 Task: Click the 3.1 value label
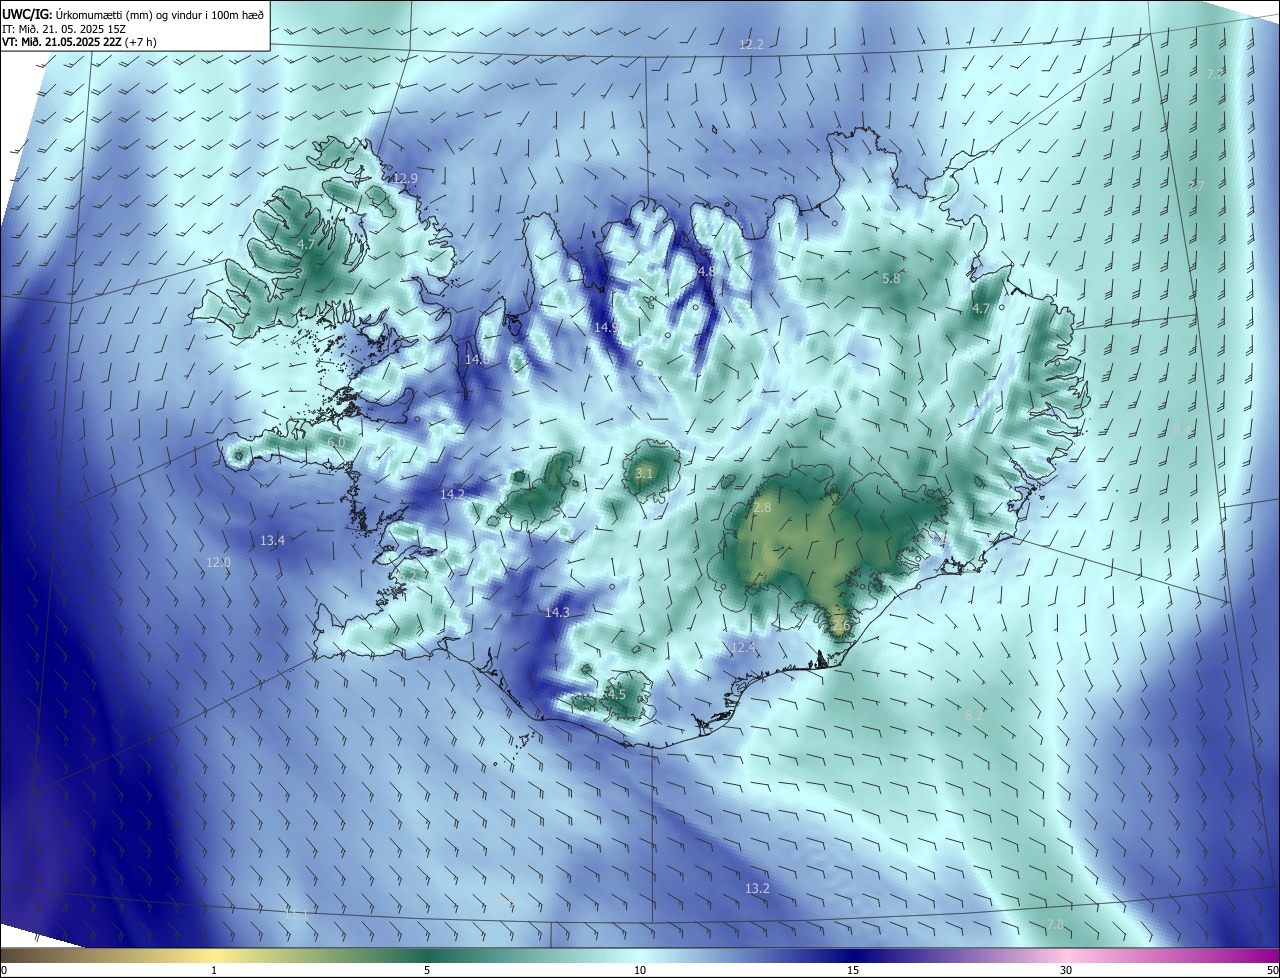(644, 473)
